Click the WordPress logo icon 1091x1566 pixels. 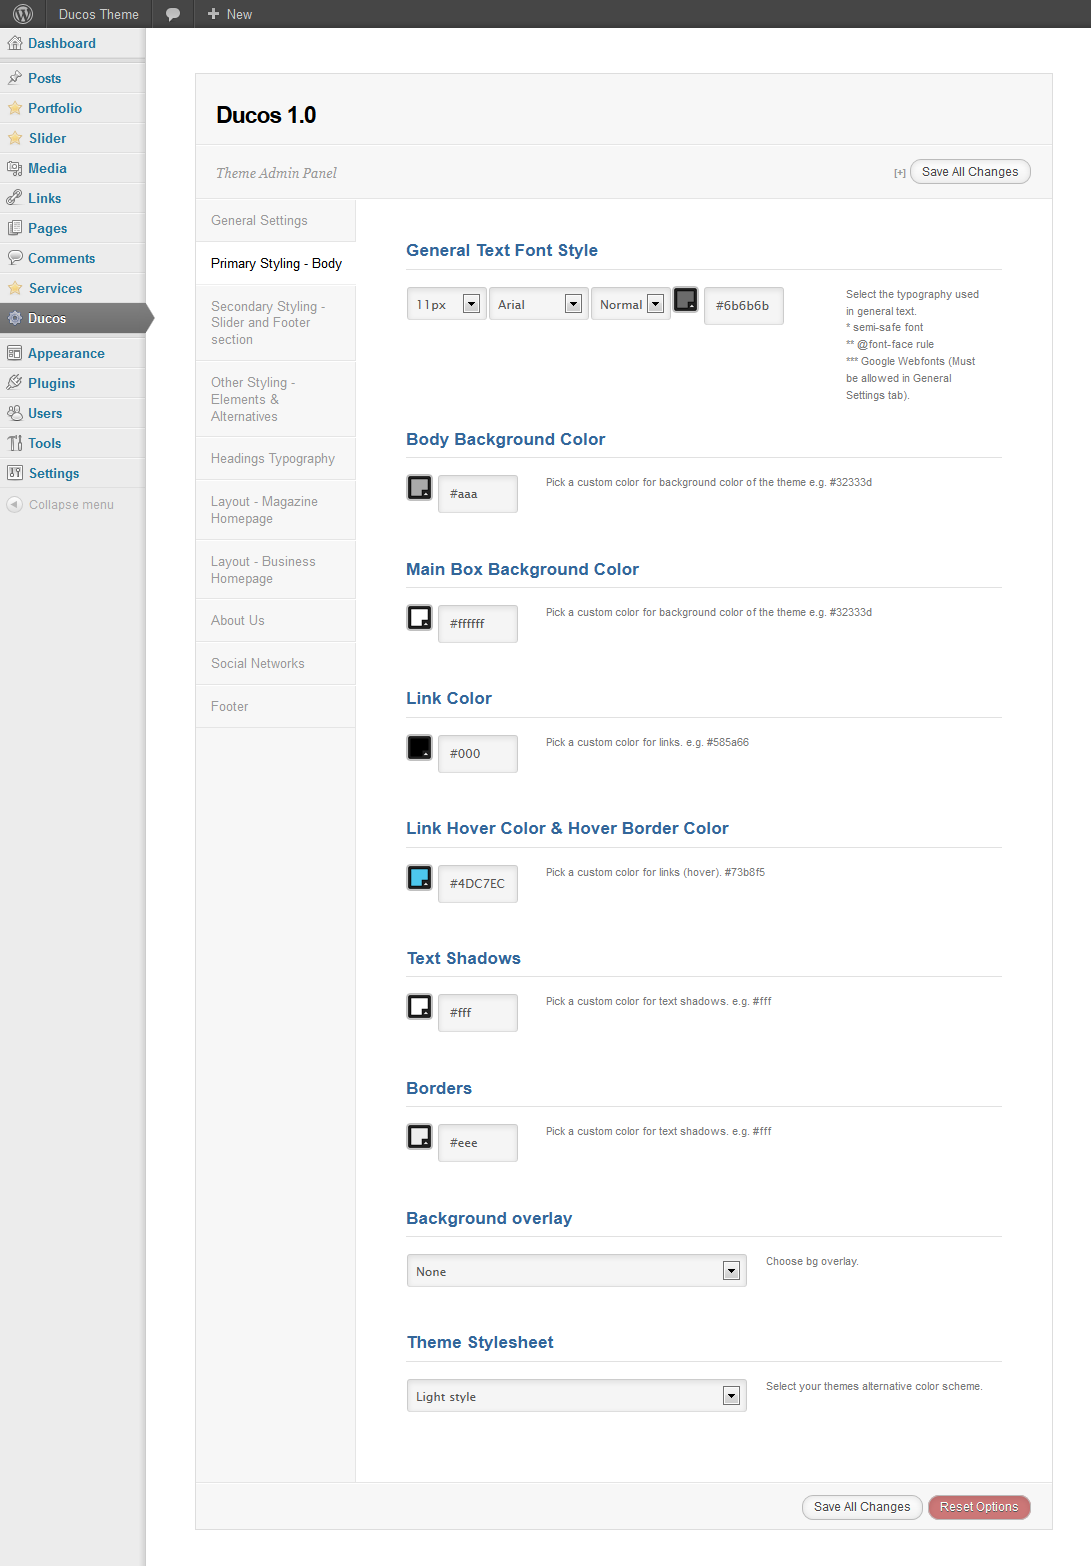point(23,14)
